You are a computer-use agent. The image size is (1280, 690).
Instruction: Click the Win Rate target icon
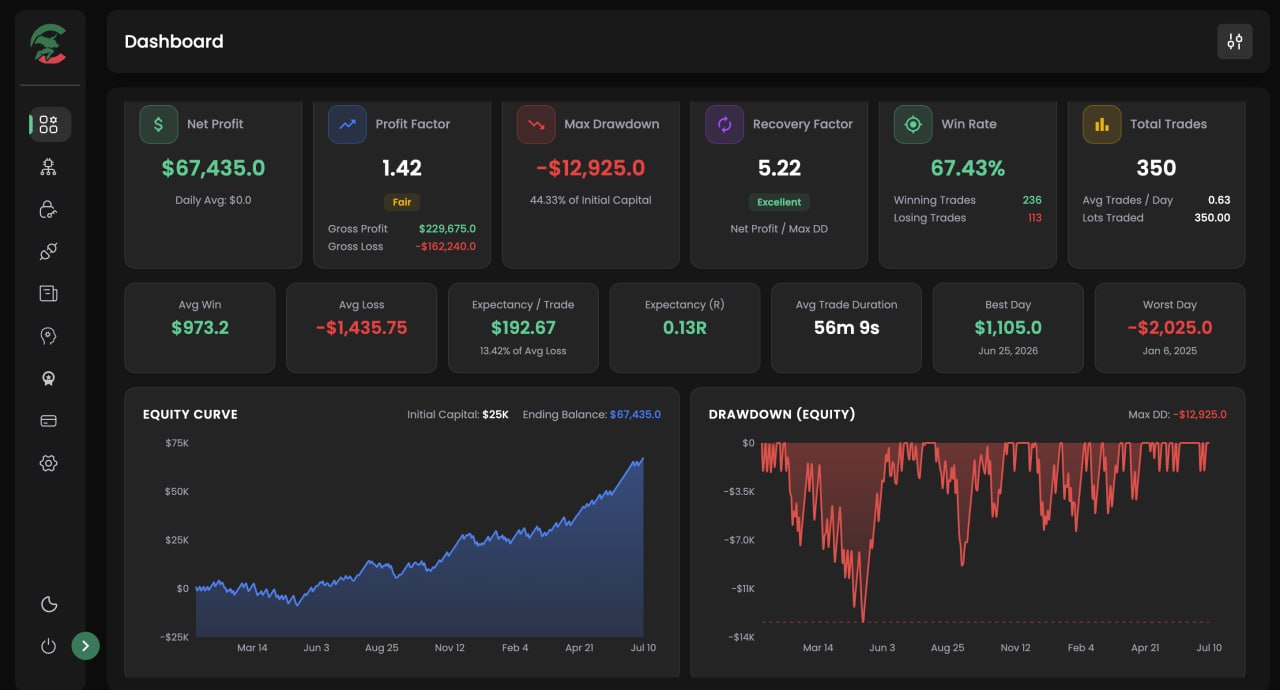click(x=913, y=124)
